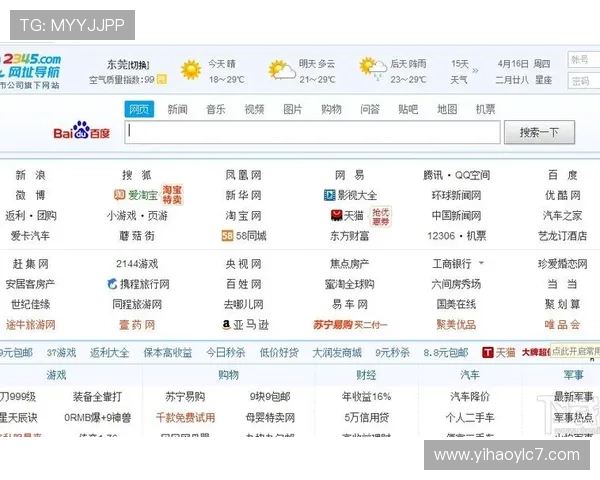Screen dimensions: 600x480
Task: Click the yellow air quality indicator icon
Action: pyautogui.click(x=162, y=79)
